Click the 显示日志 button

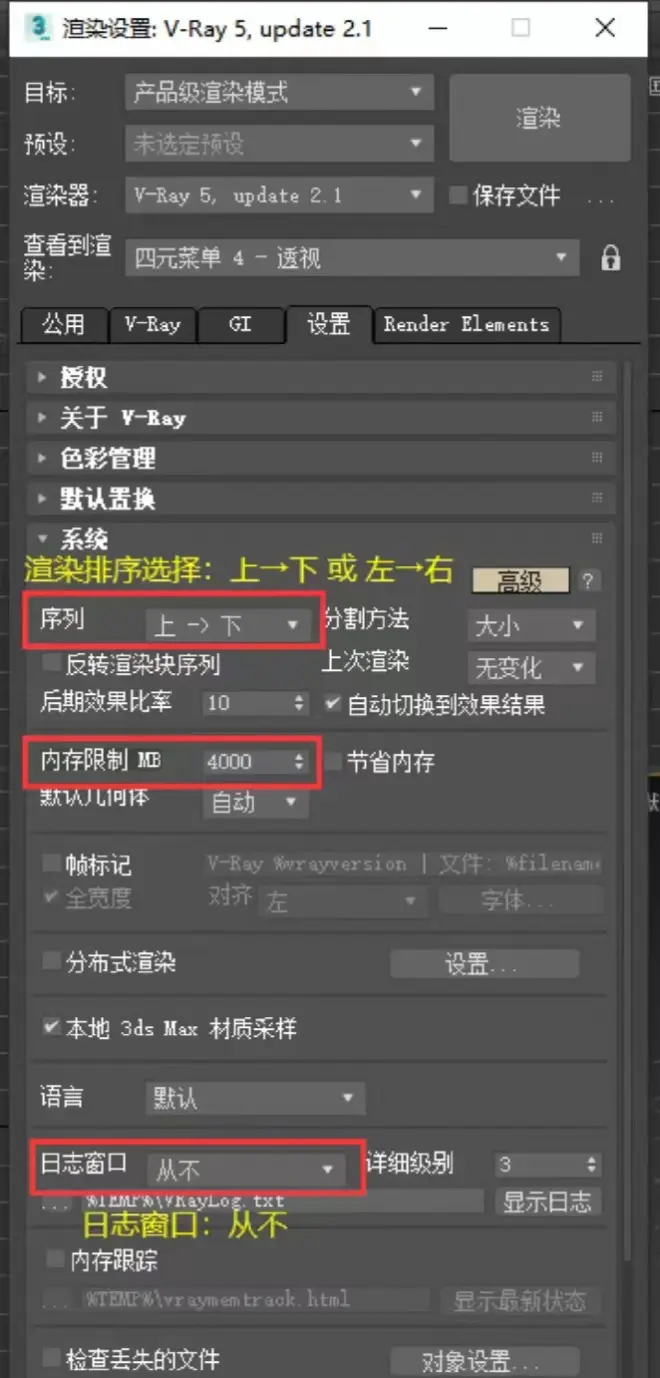[547, 1201]
